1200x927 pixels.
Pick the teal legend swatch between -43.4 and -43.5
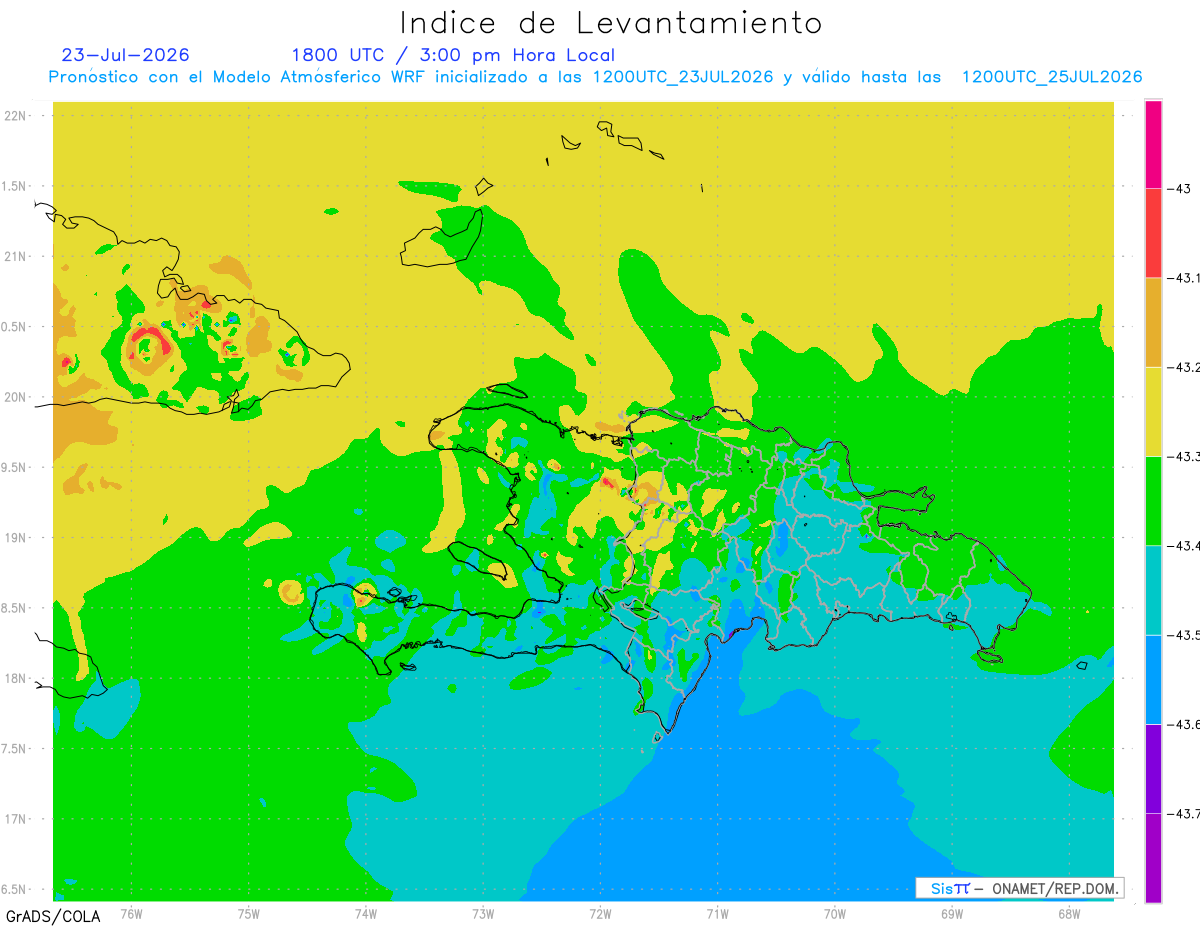[x=1153, y=590]
